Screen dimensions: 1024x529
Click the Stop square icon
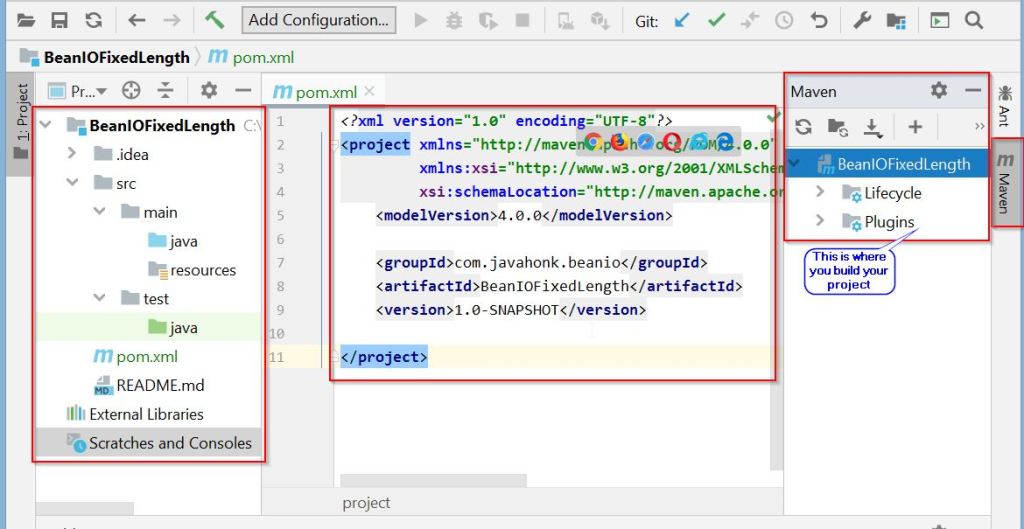(x=522, y=20)
